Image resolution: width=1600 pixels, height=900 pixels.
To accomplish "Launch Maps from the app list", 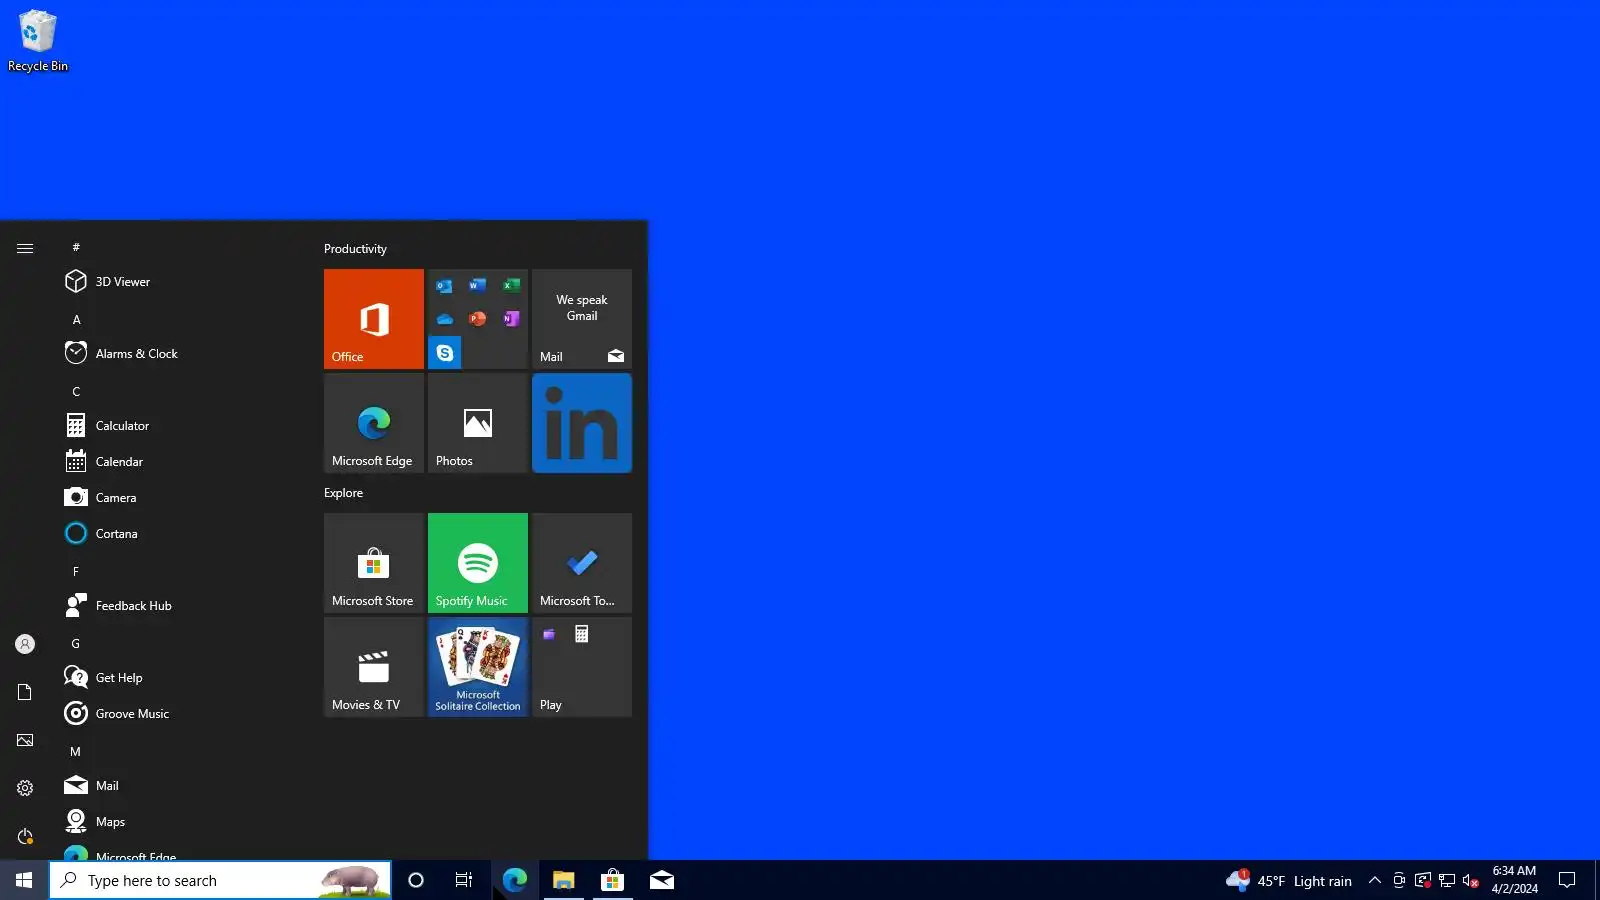I will click(x=184, y=822).
